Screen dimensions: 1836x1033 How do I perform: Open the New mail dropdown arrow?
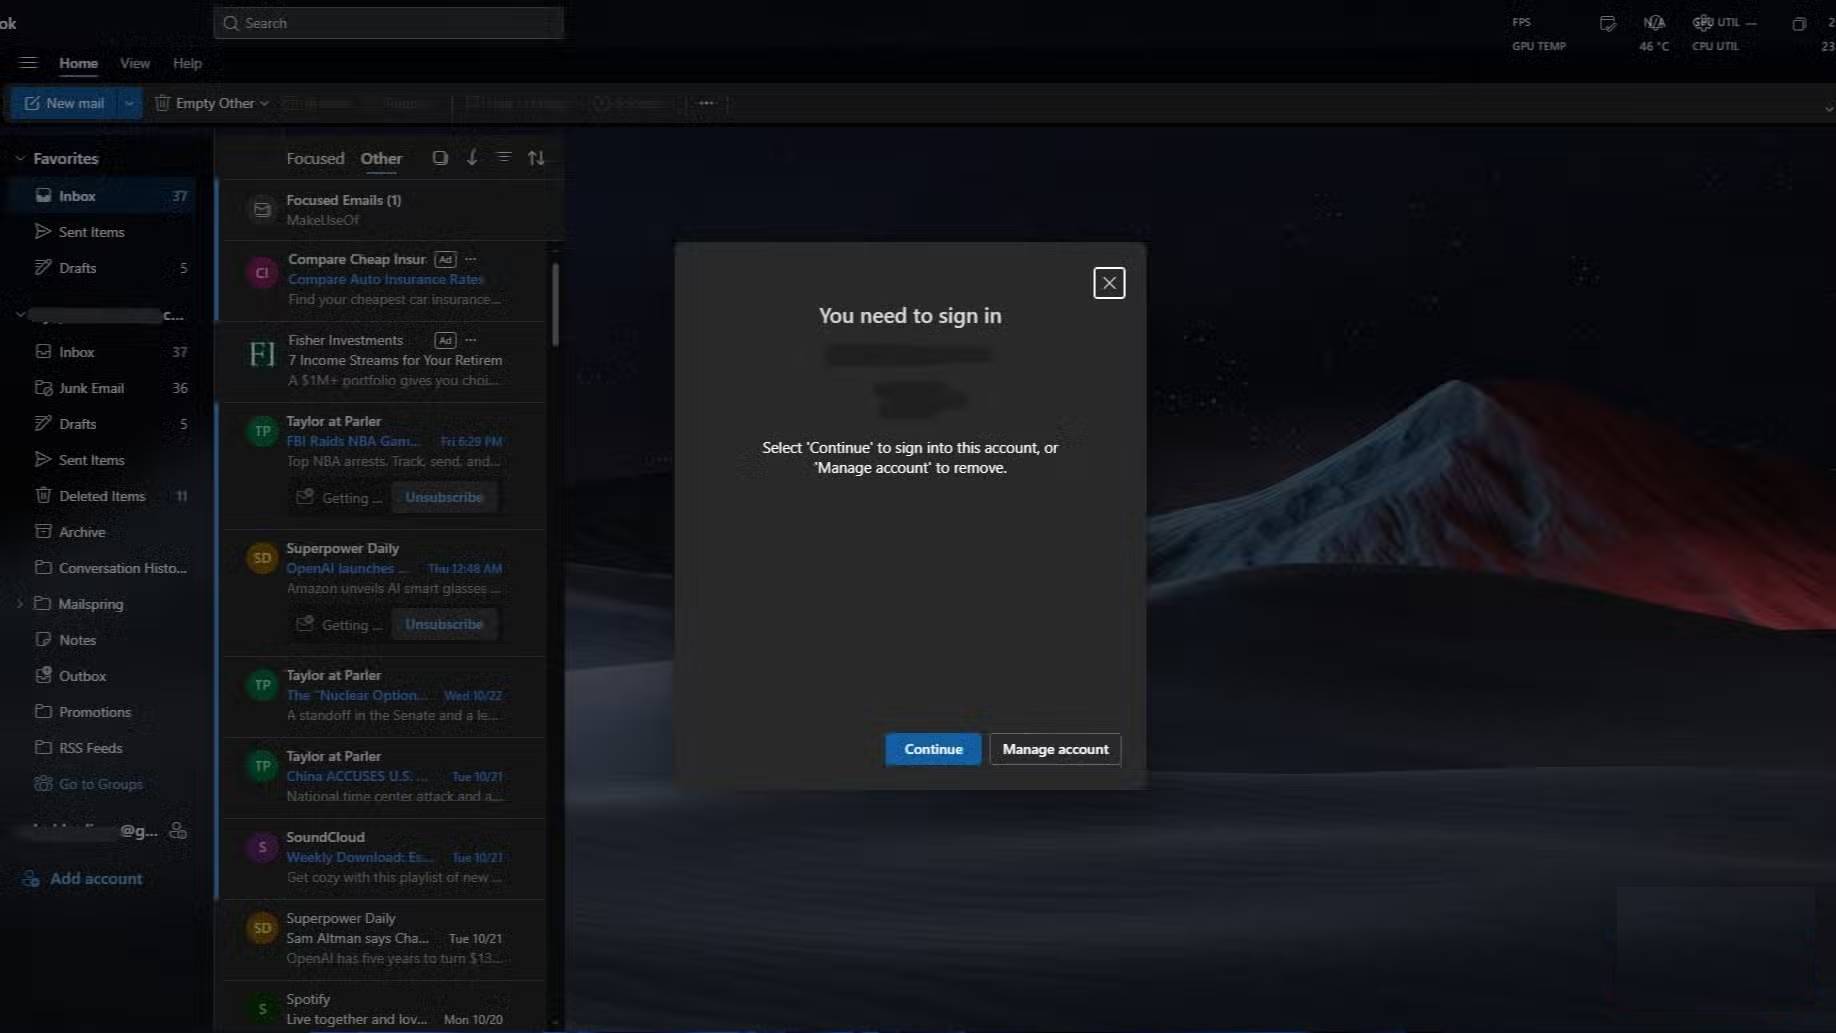pos(129,103)
